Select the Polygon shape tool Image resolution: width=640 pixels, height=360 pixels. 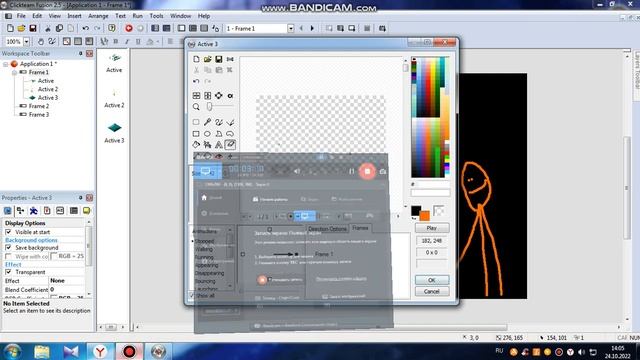click(x=219, y=134)
